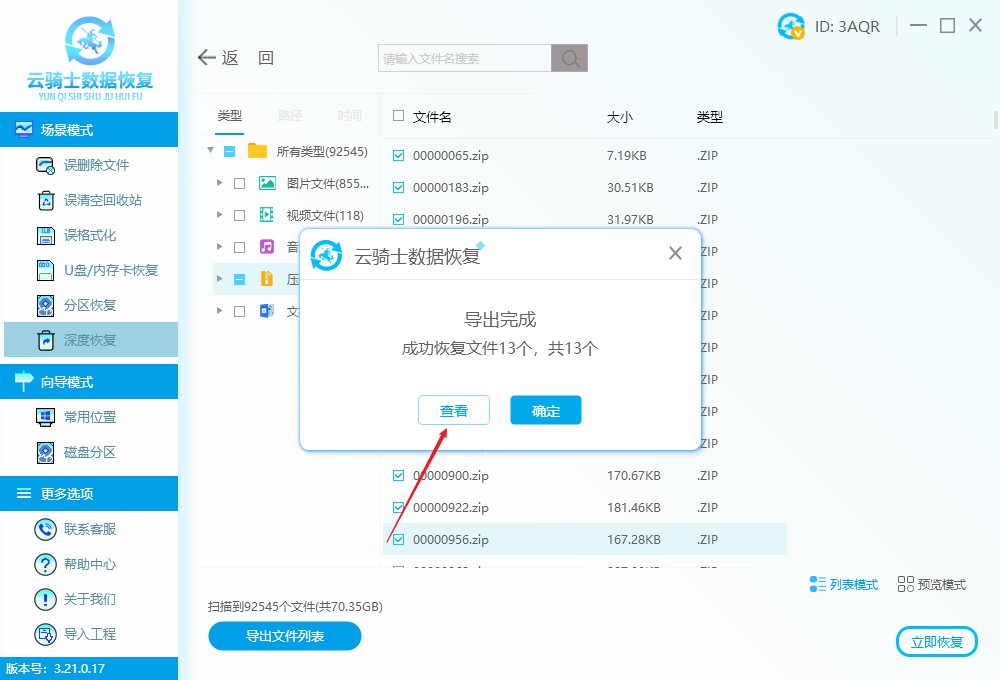Switch to 路径 tab
Image resolution: width=1000 pixels, height=680 pixels.
290,116
